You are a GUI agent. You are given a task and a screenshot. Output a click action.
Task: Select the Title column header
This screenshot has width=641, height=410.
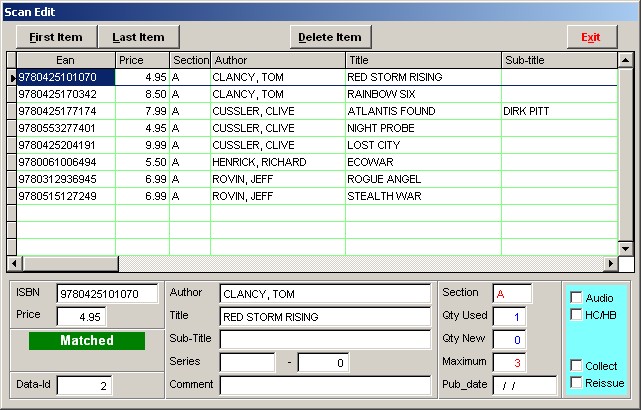click(424, 60)
